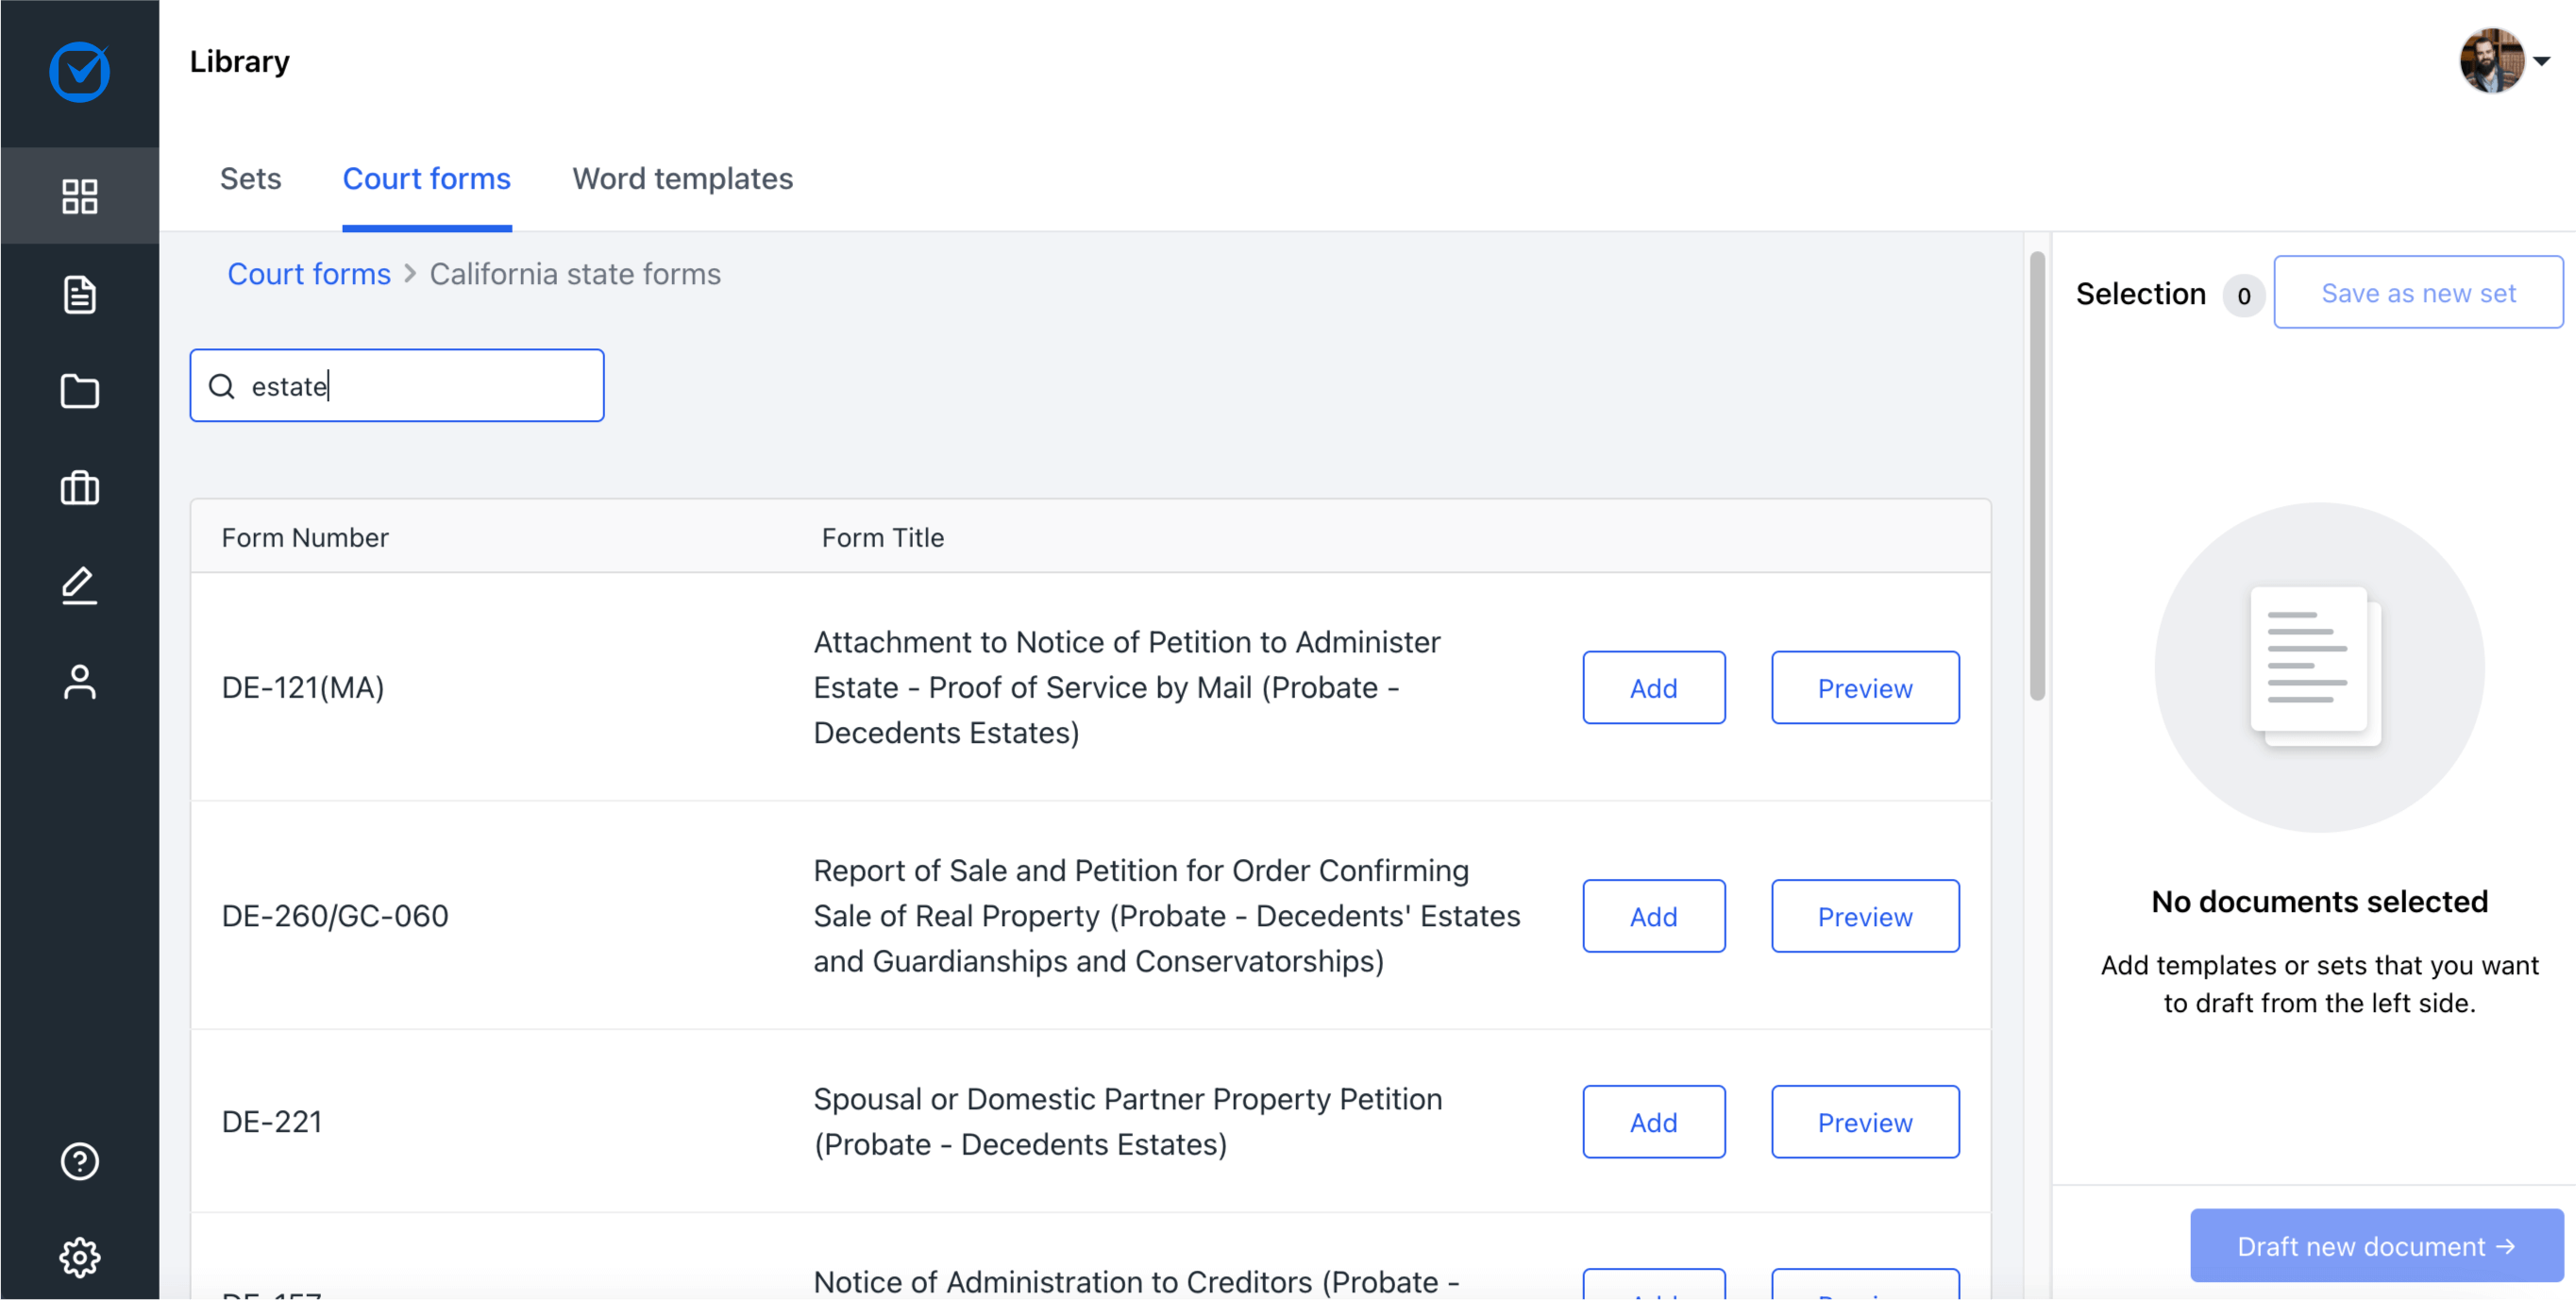This screenshot has height=1300, width=2576.
Task: Open the dashboard grid icon in sidebar
Action: coord(79,196)
